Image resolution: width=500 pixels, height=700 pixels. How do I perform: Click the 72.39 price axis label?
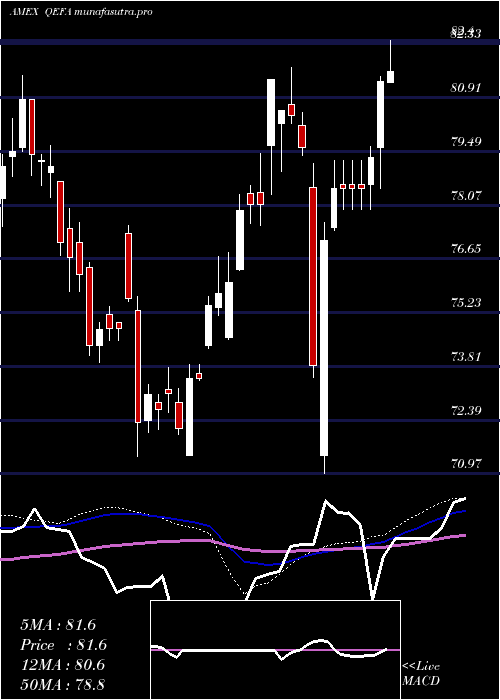point(466,410)
